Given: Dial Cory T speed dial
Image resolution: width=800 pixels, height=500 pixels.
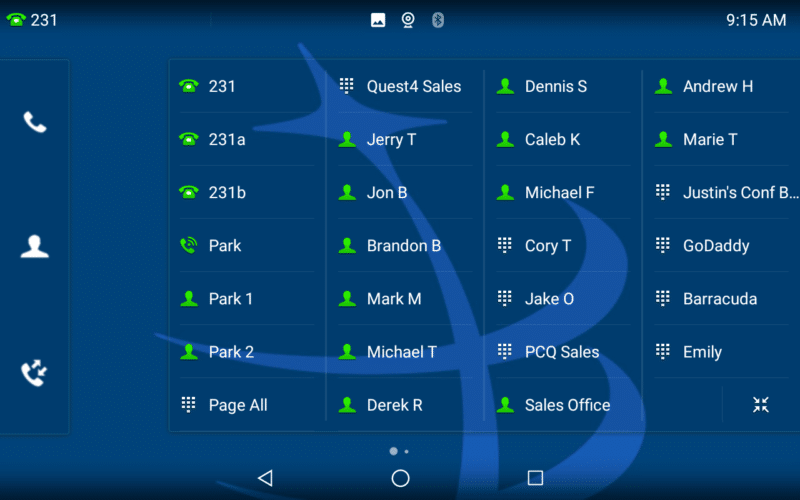Looking at the screenshot, I should click(x=563, y=245).
